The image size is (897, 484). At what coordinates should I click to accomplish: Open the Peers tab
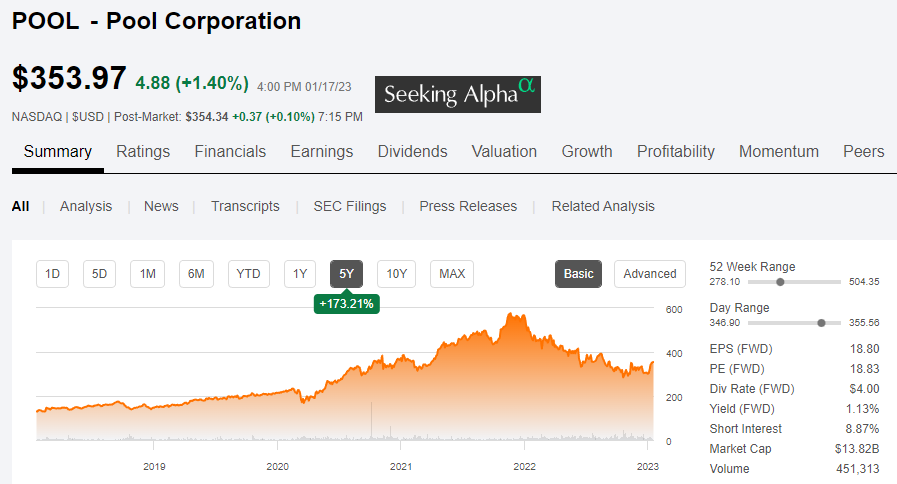coord(863,152)
